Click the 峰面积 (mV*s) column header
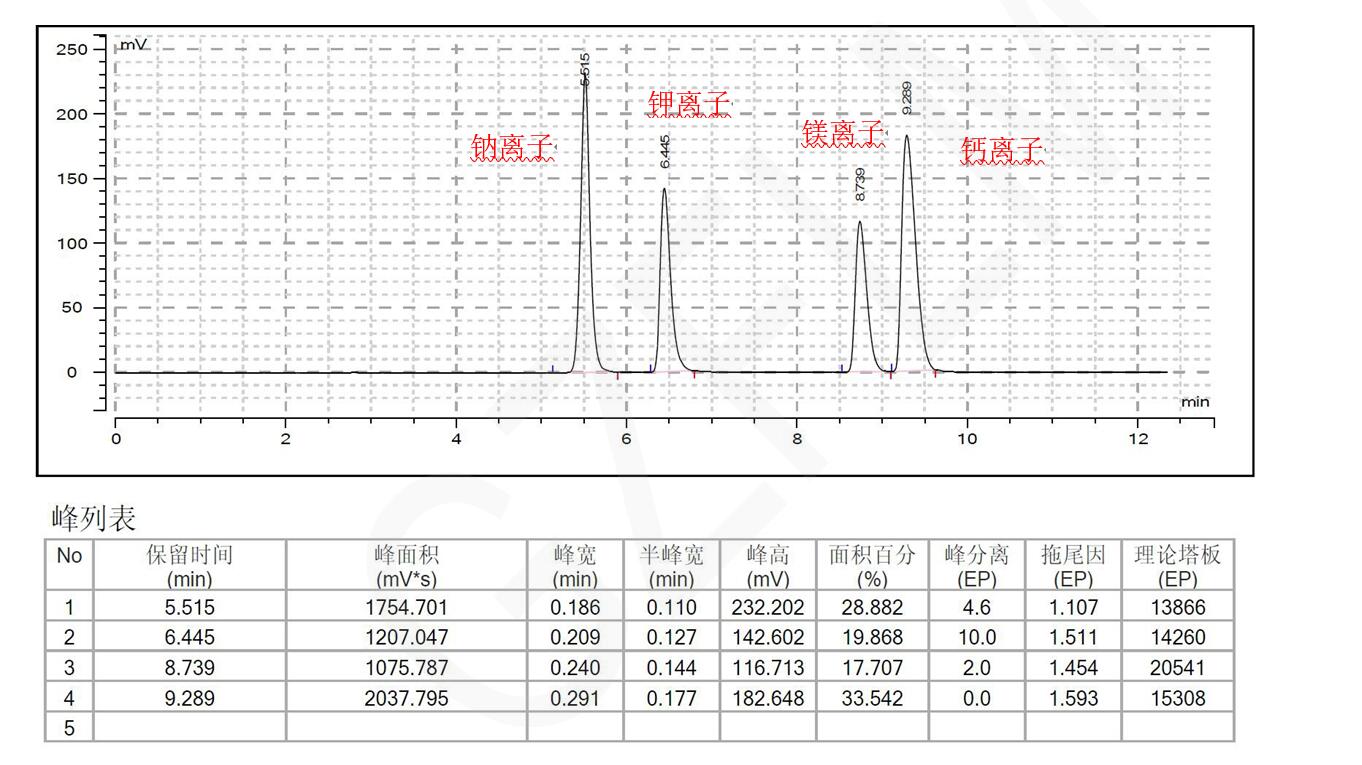The image size is (1362, 765). pyautogui.click(x=406, y=566)
